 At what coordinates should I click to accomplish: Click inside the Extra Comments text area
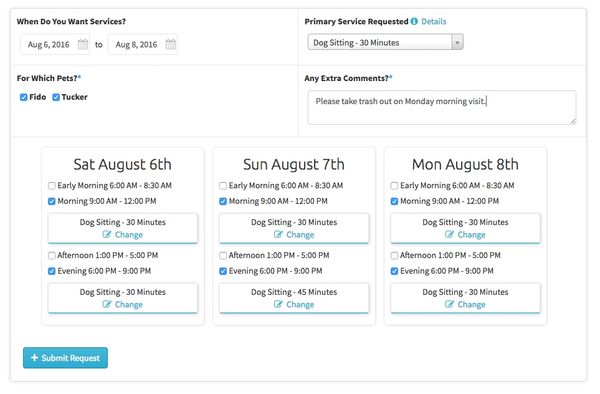[442, 107]
